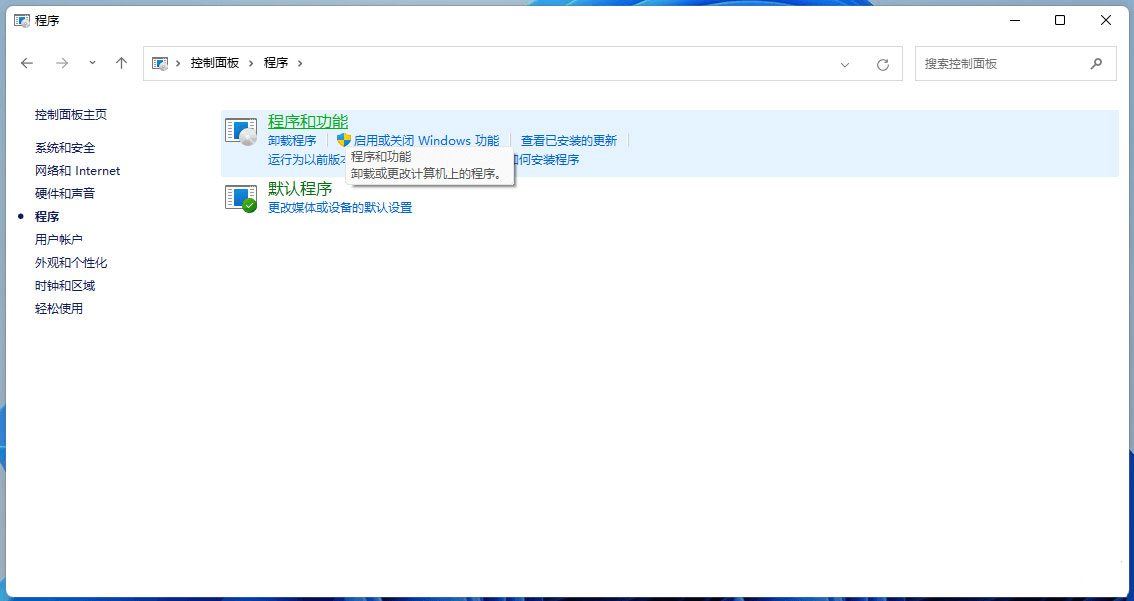Click 更改媒体或设备的默认设置 link

pos(340,208)
